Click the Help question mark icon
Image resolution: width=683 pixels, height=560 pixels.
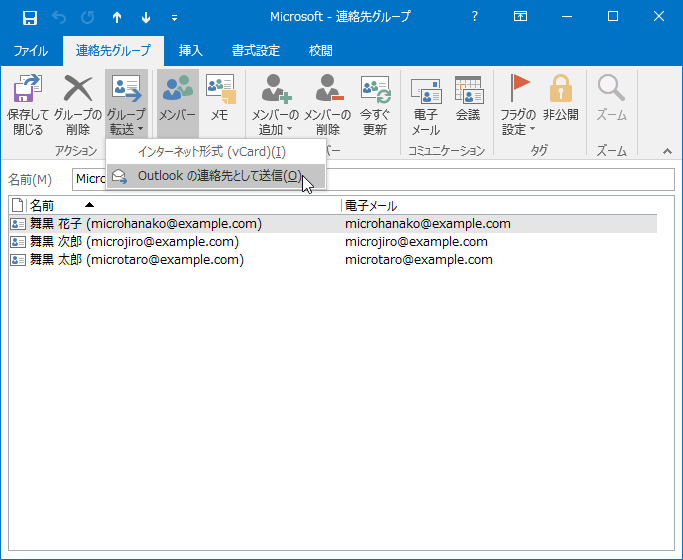pos(474,17)
